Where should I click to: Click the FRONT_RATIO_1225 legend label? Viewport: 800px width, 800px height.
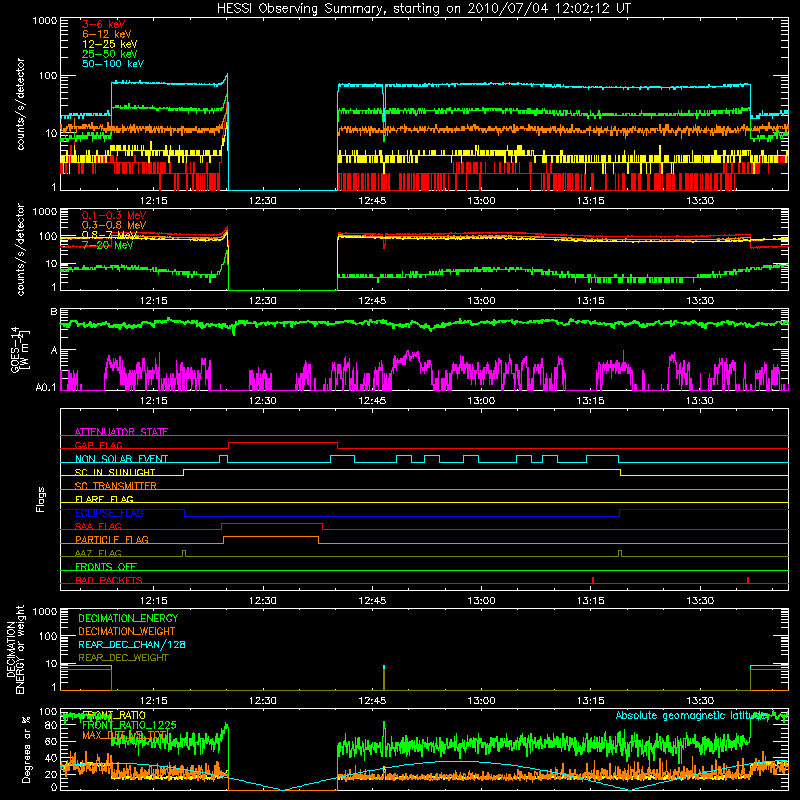[129, 725]
